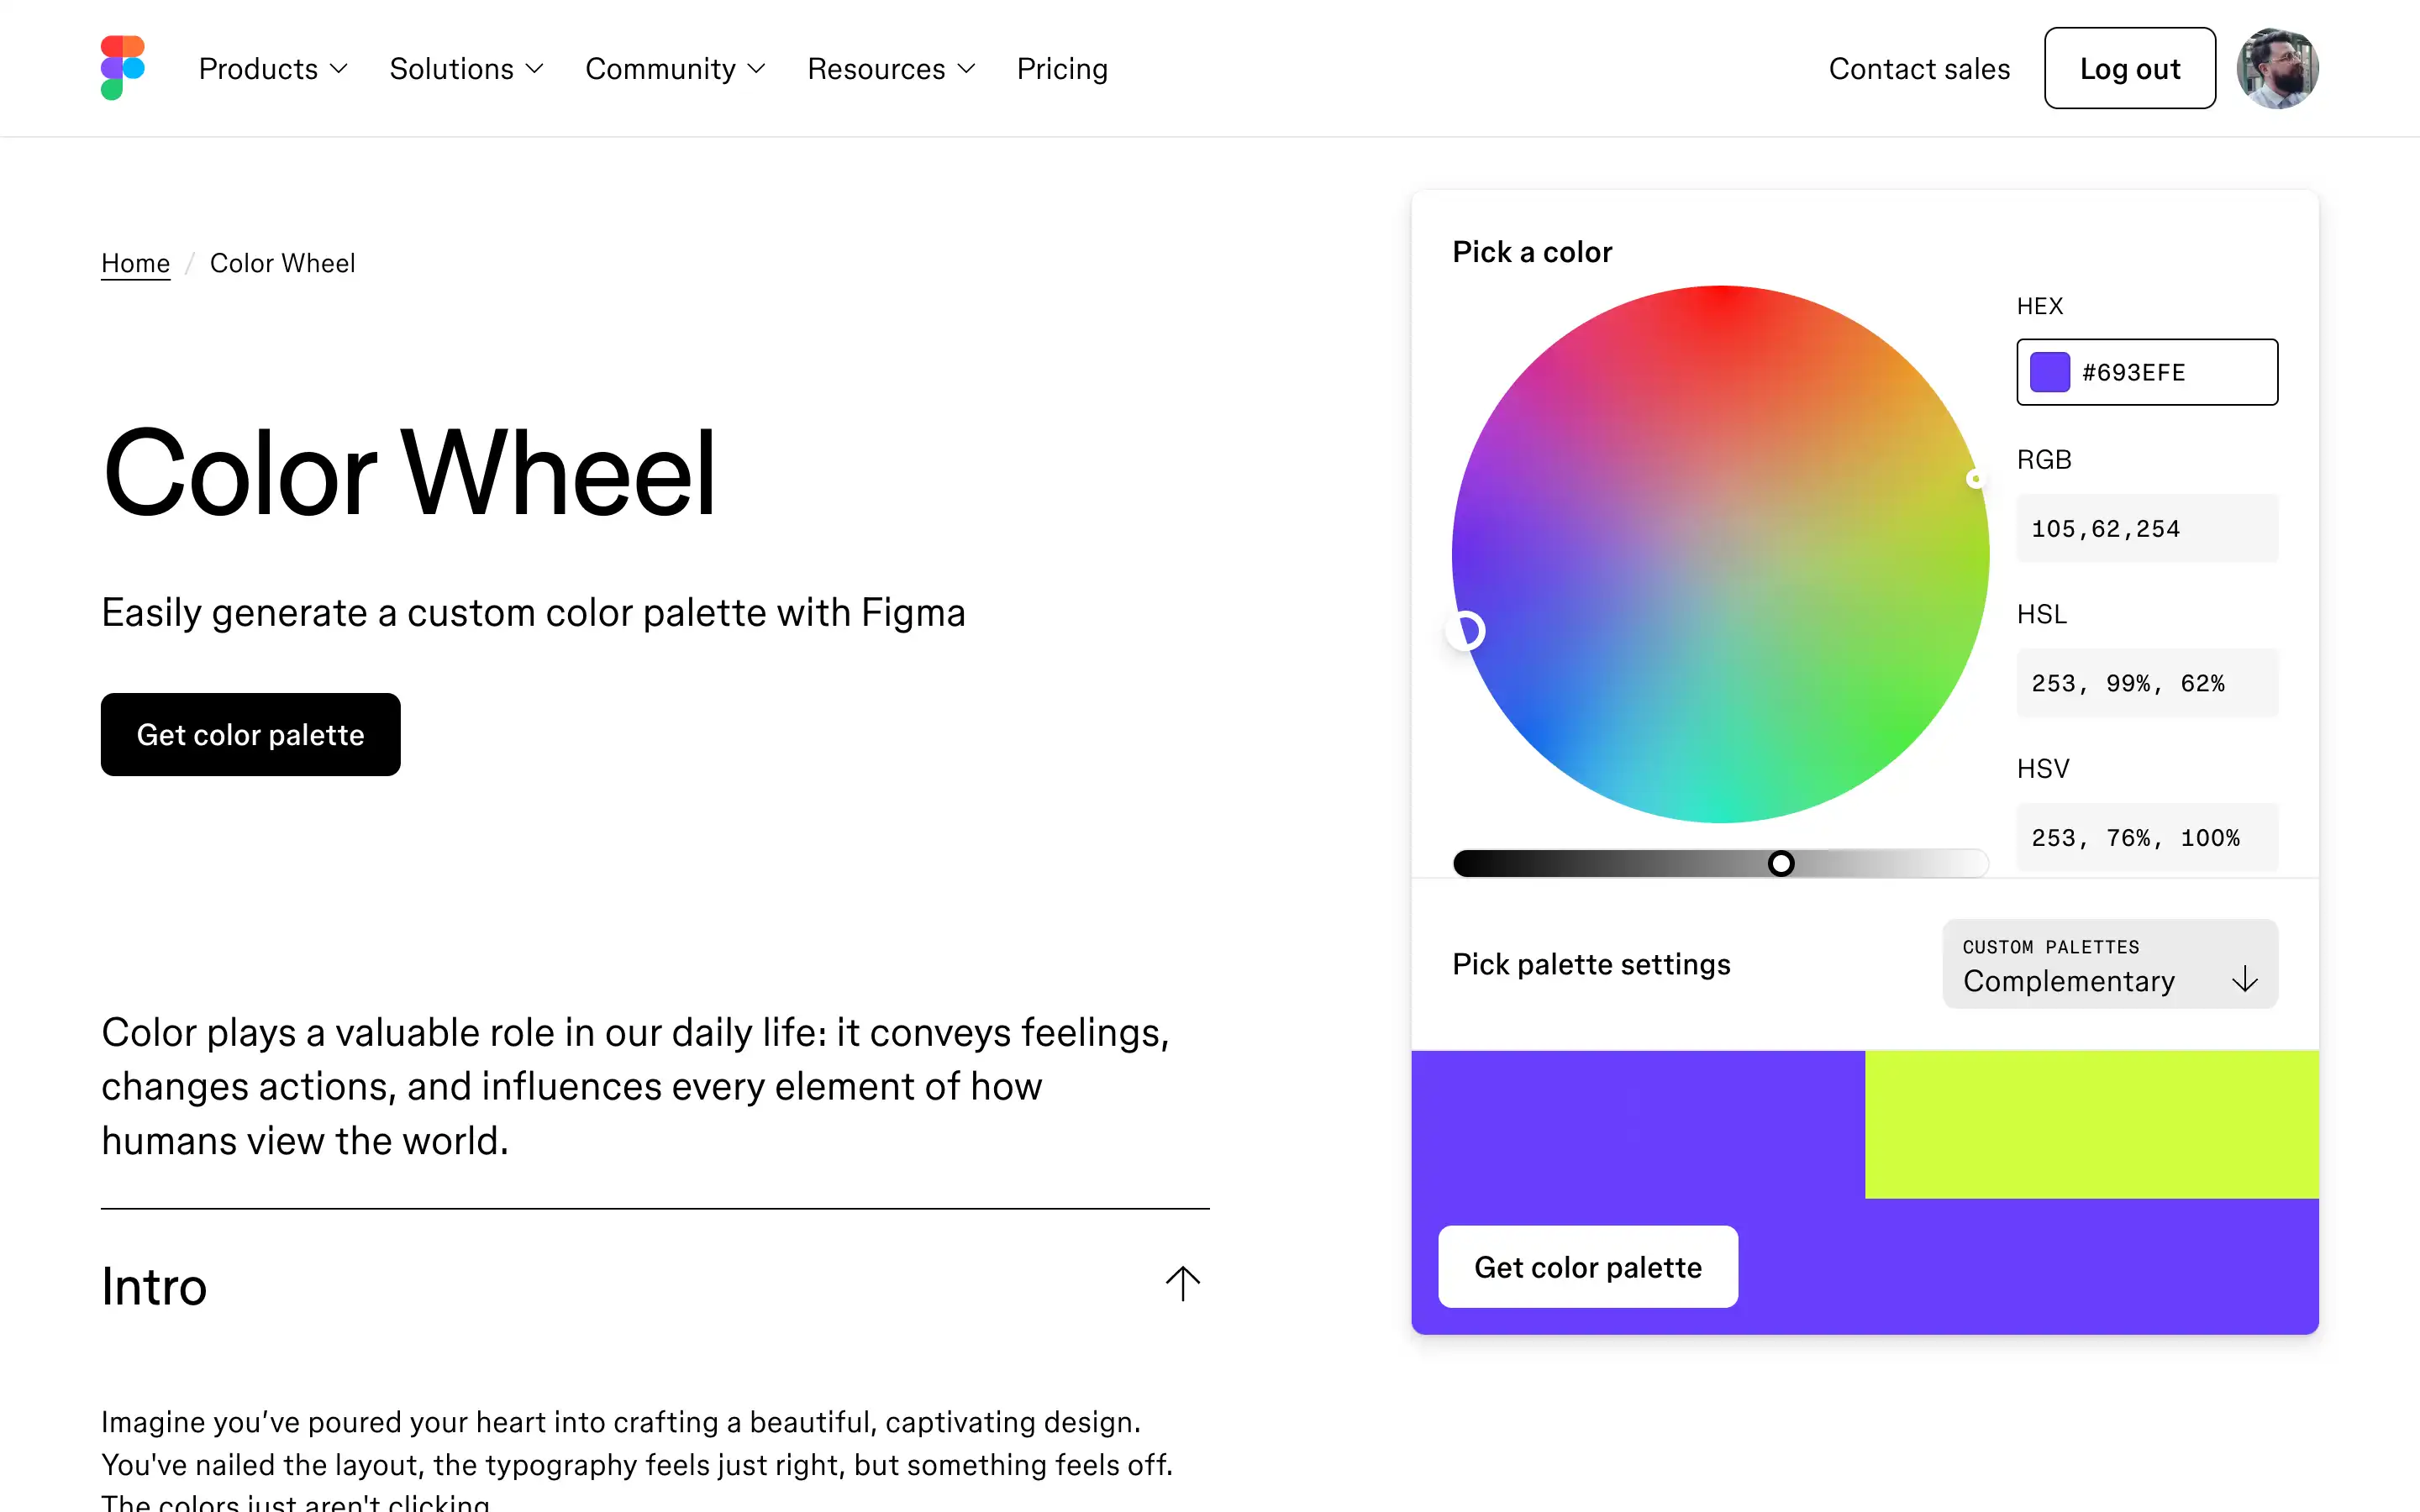Viewport: 2420px width, 1512px height.
Task: Click the Pick a color heading
Action: pyautogui.click(x=1532, y=252)
